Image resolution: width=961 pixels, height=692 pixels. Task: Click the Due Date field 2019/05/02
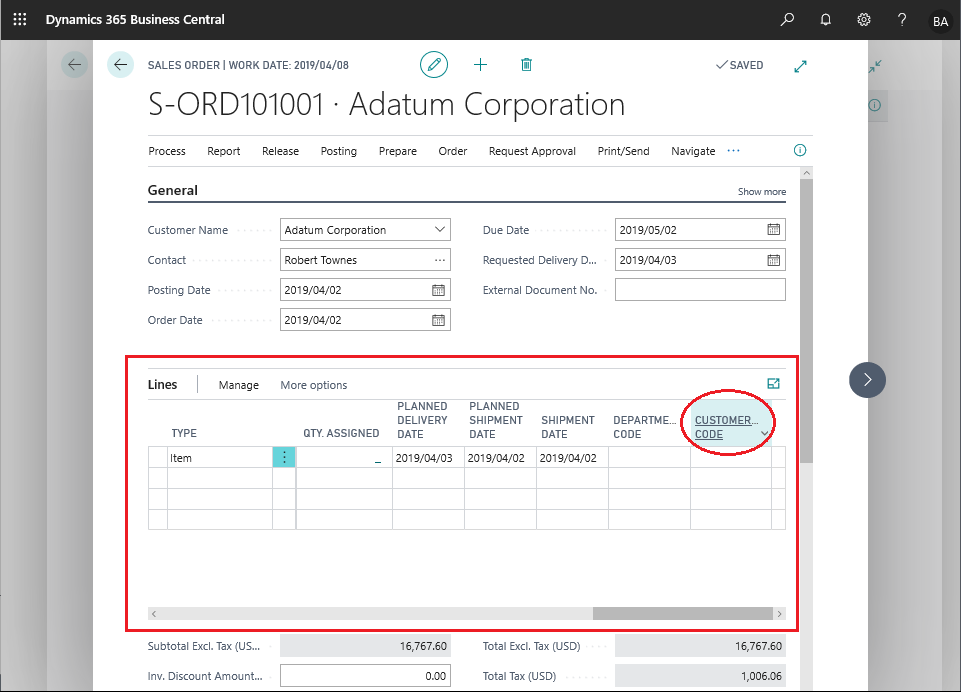point(700,230)
